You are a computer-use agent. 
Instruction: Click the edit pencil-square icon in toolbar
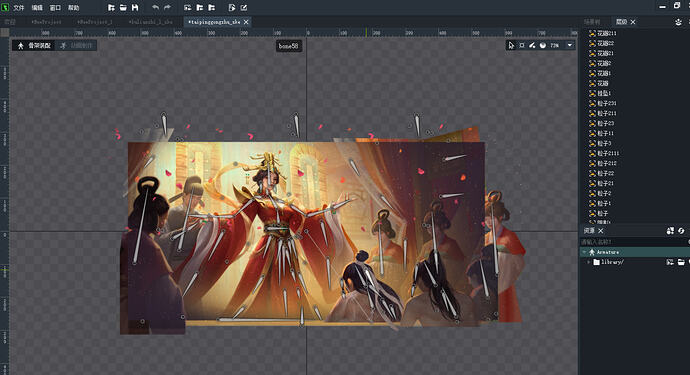tap(244, 7)
